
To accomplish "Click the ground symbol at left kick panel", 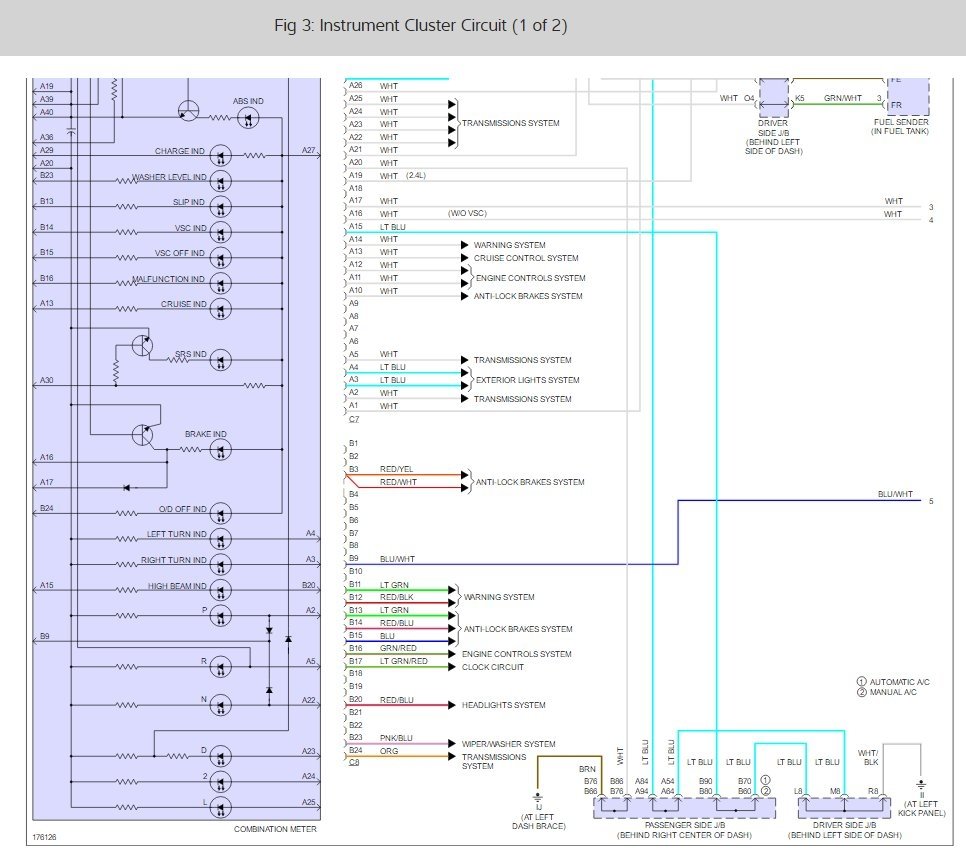I will [920, 788].
